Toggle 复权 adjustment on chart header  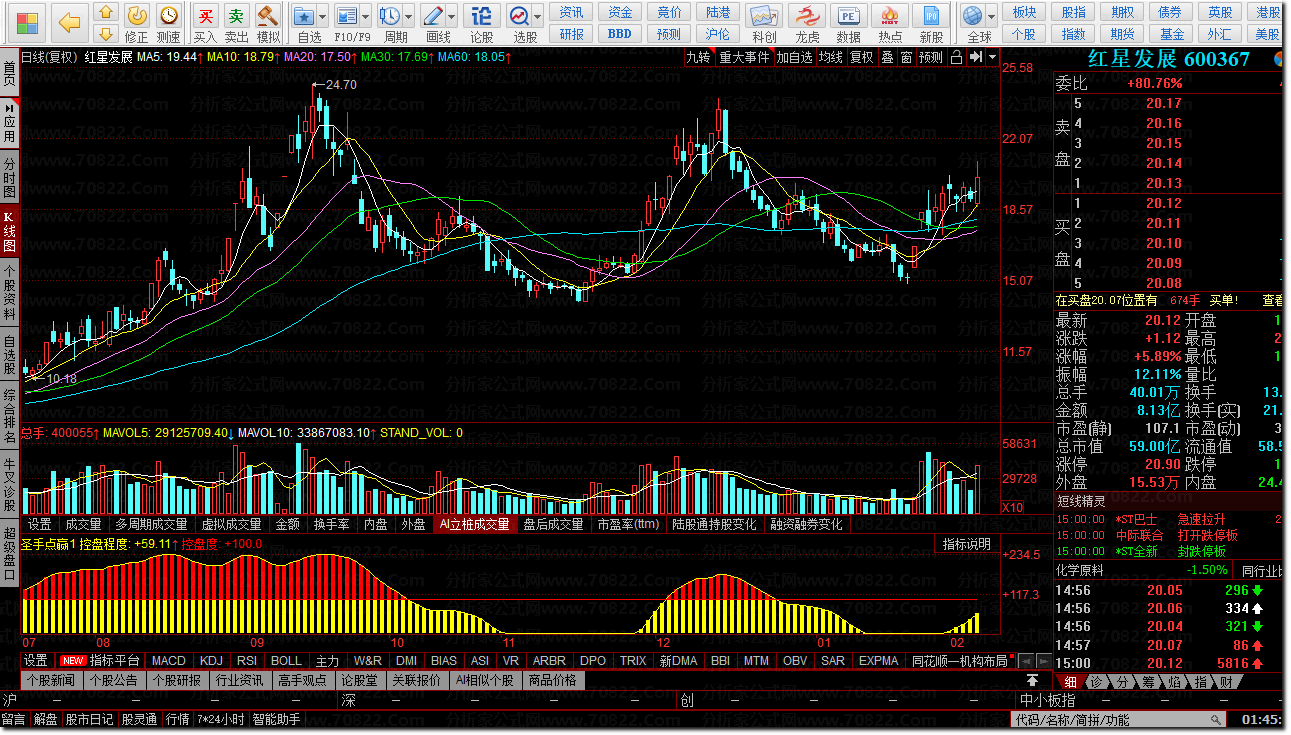tap(861, 57)
